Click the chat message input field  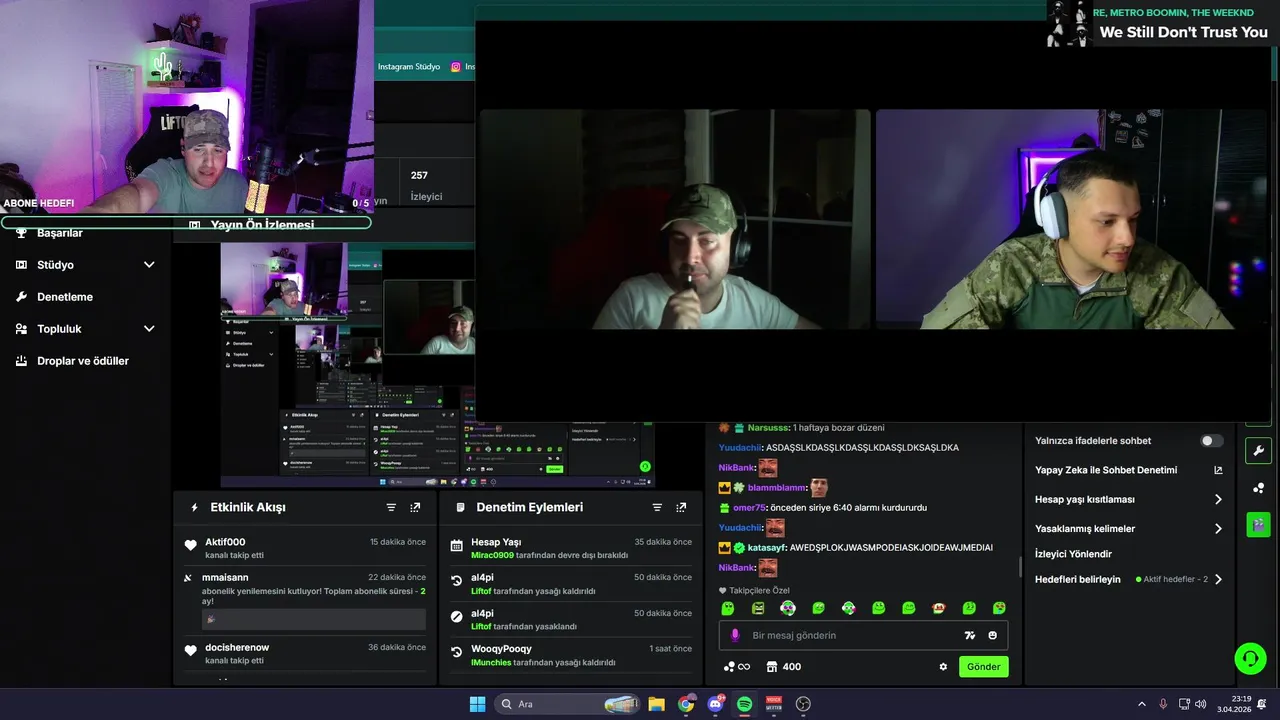863,635
